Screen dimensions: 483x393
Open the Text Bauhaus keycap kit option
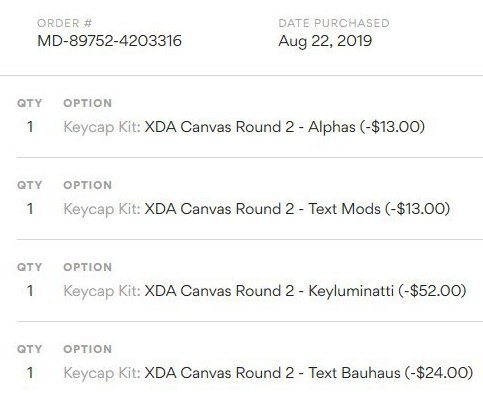coord(268,373)
